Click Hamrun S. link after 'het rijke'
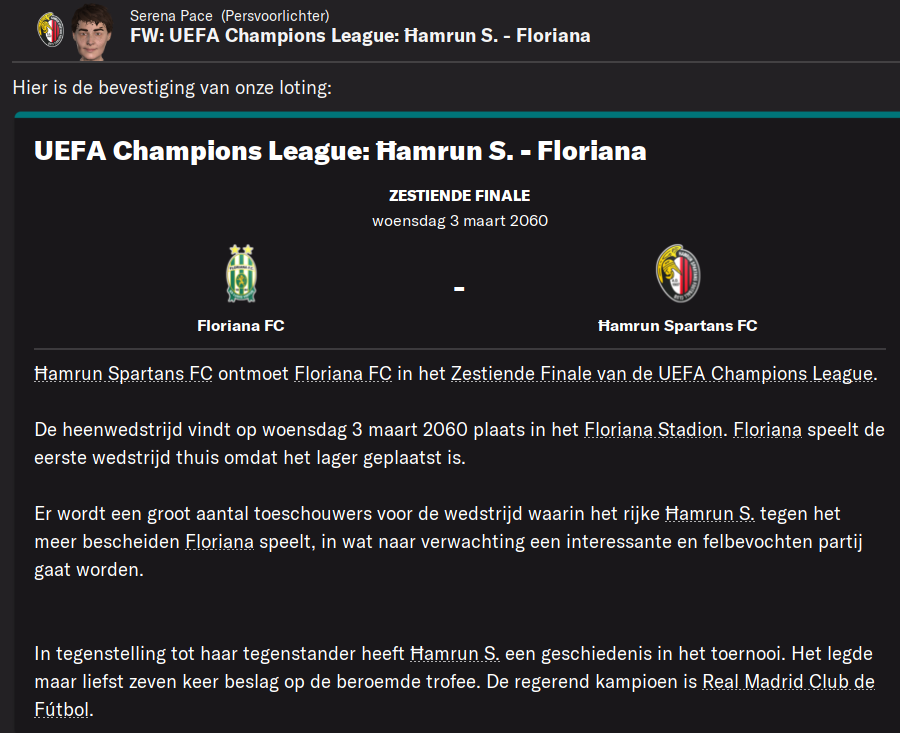The width and height of the screenshot is (900, 733). click(710, 514)
